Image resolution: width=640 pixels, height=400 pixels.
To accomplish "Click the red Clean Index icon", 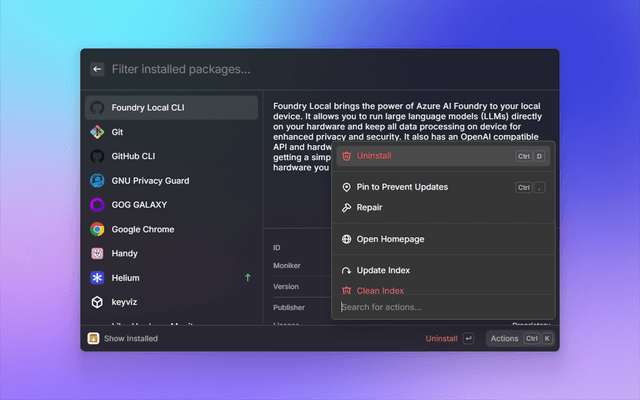I will [347, 290].
